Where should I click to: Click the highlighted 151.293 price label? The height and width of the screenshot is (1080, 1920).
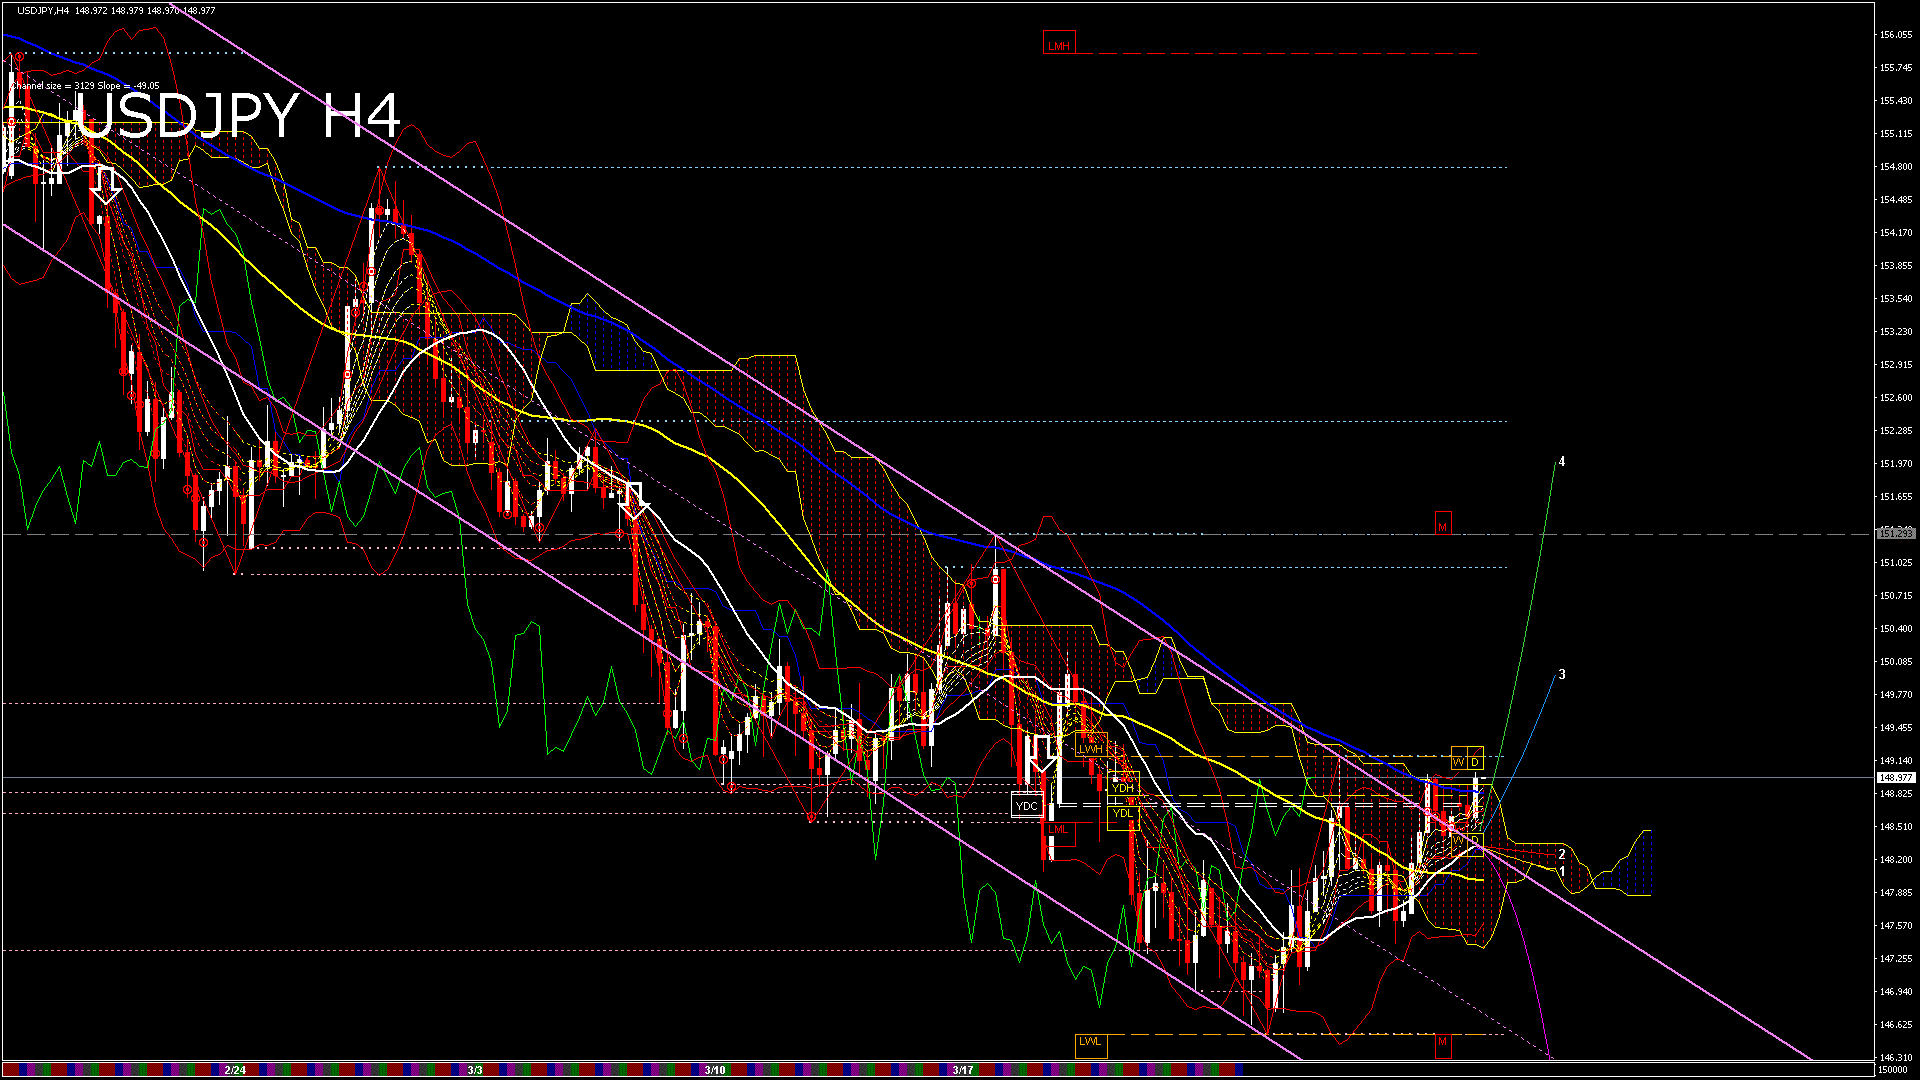(1895, 534)
